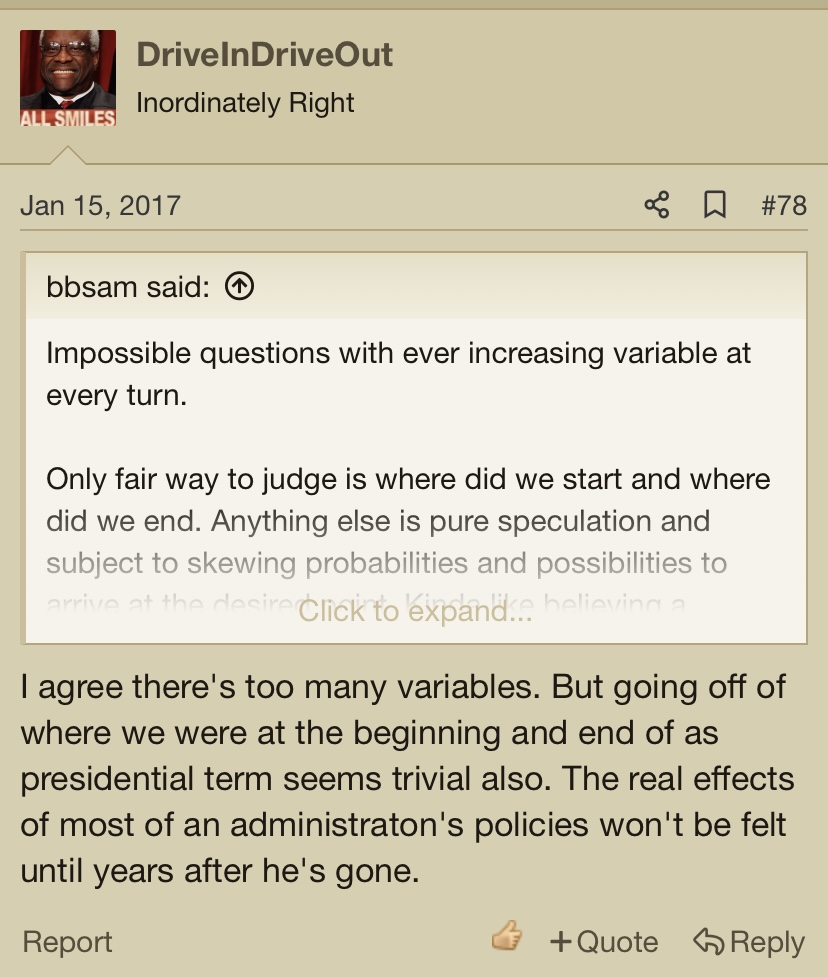The image size is (828, 977).
Task: Like the post with the thumbs-up icon
Action: 507,936
